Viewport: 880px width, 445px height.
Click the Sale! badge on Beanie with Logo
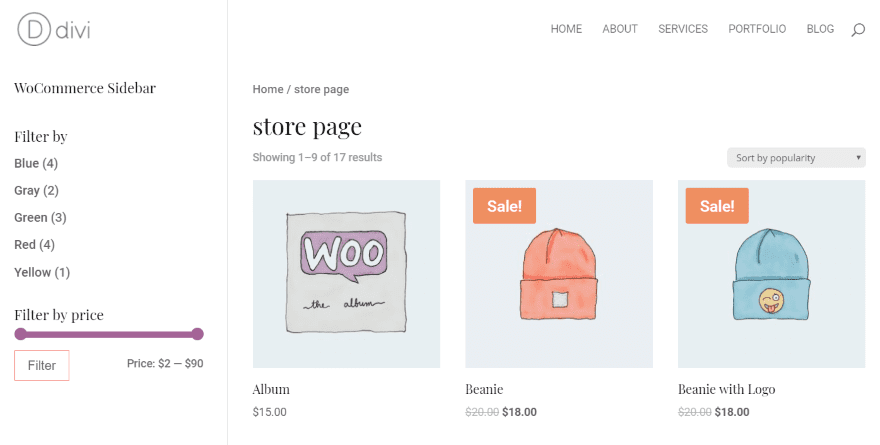(x=717, y=206)
